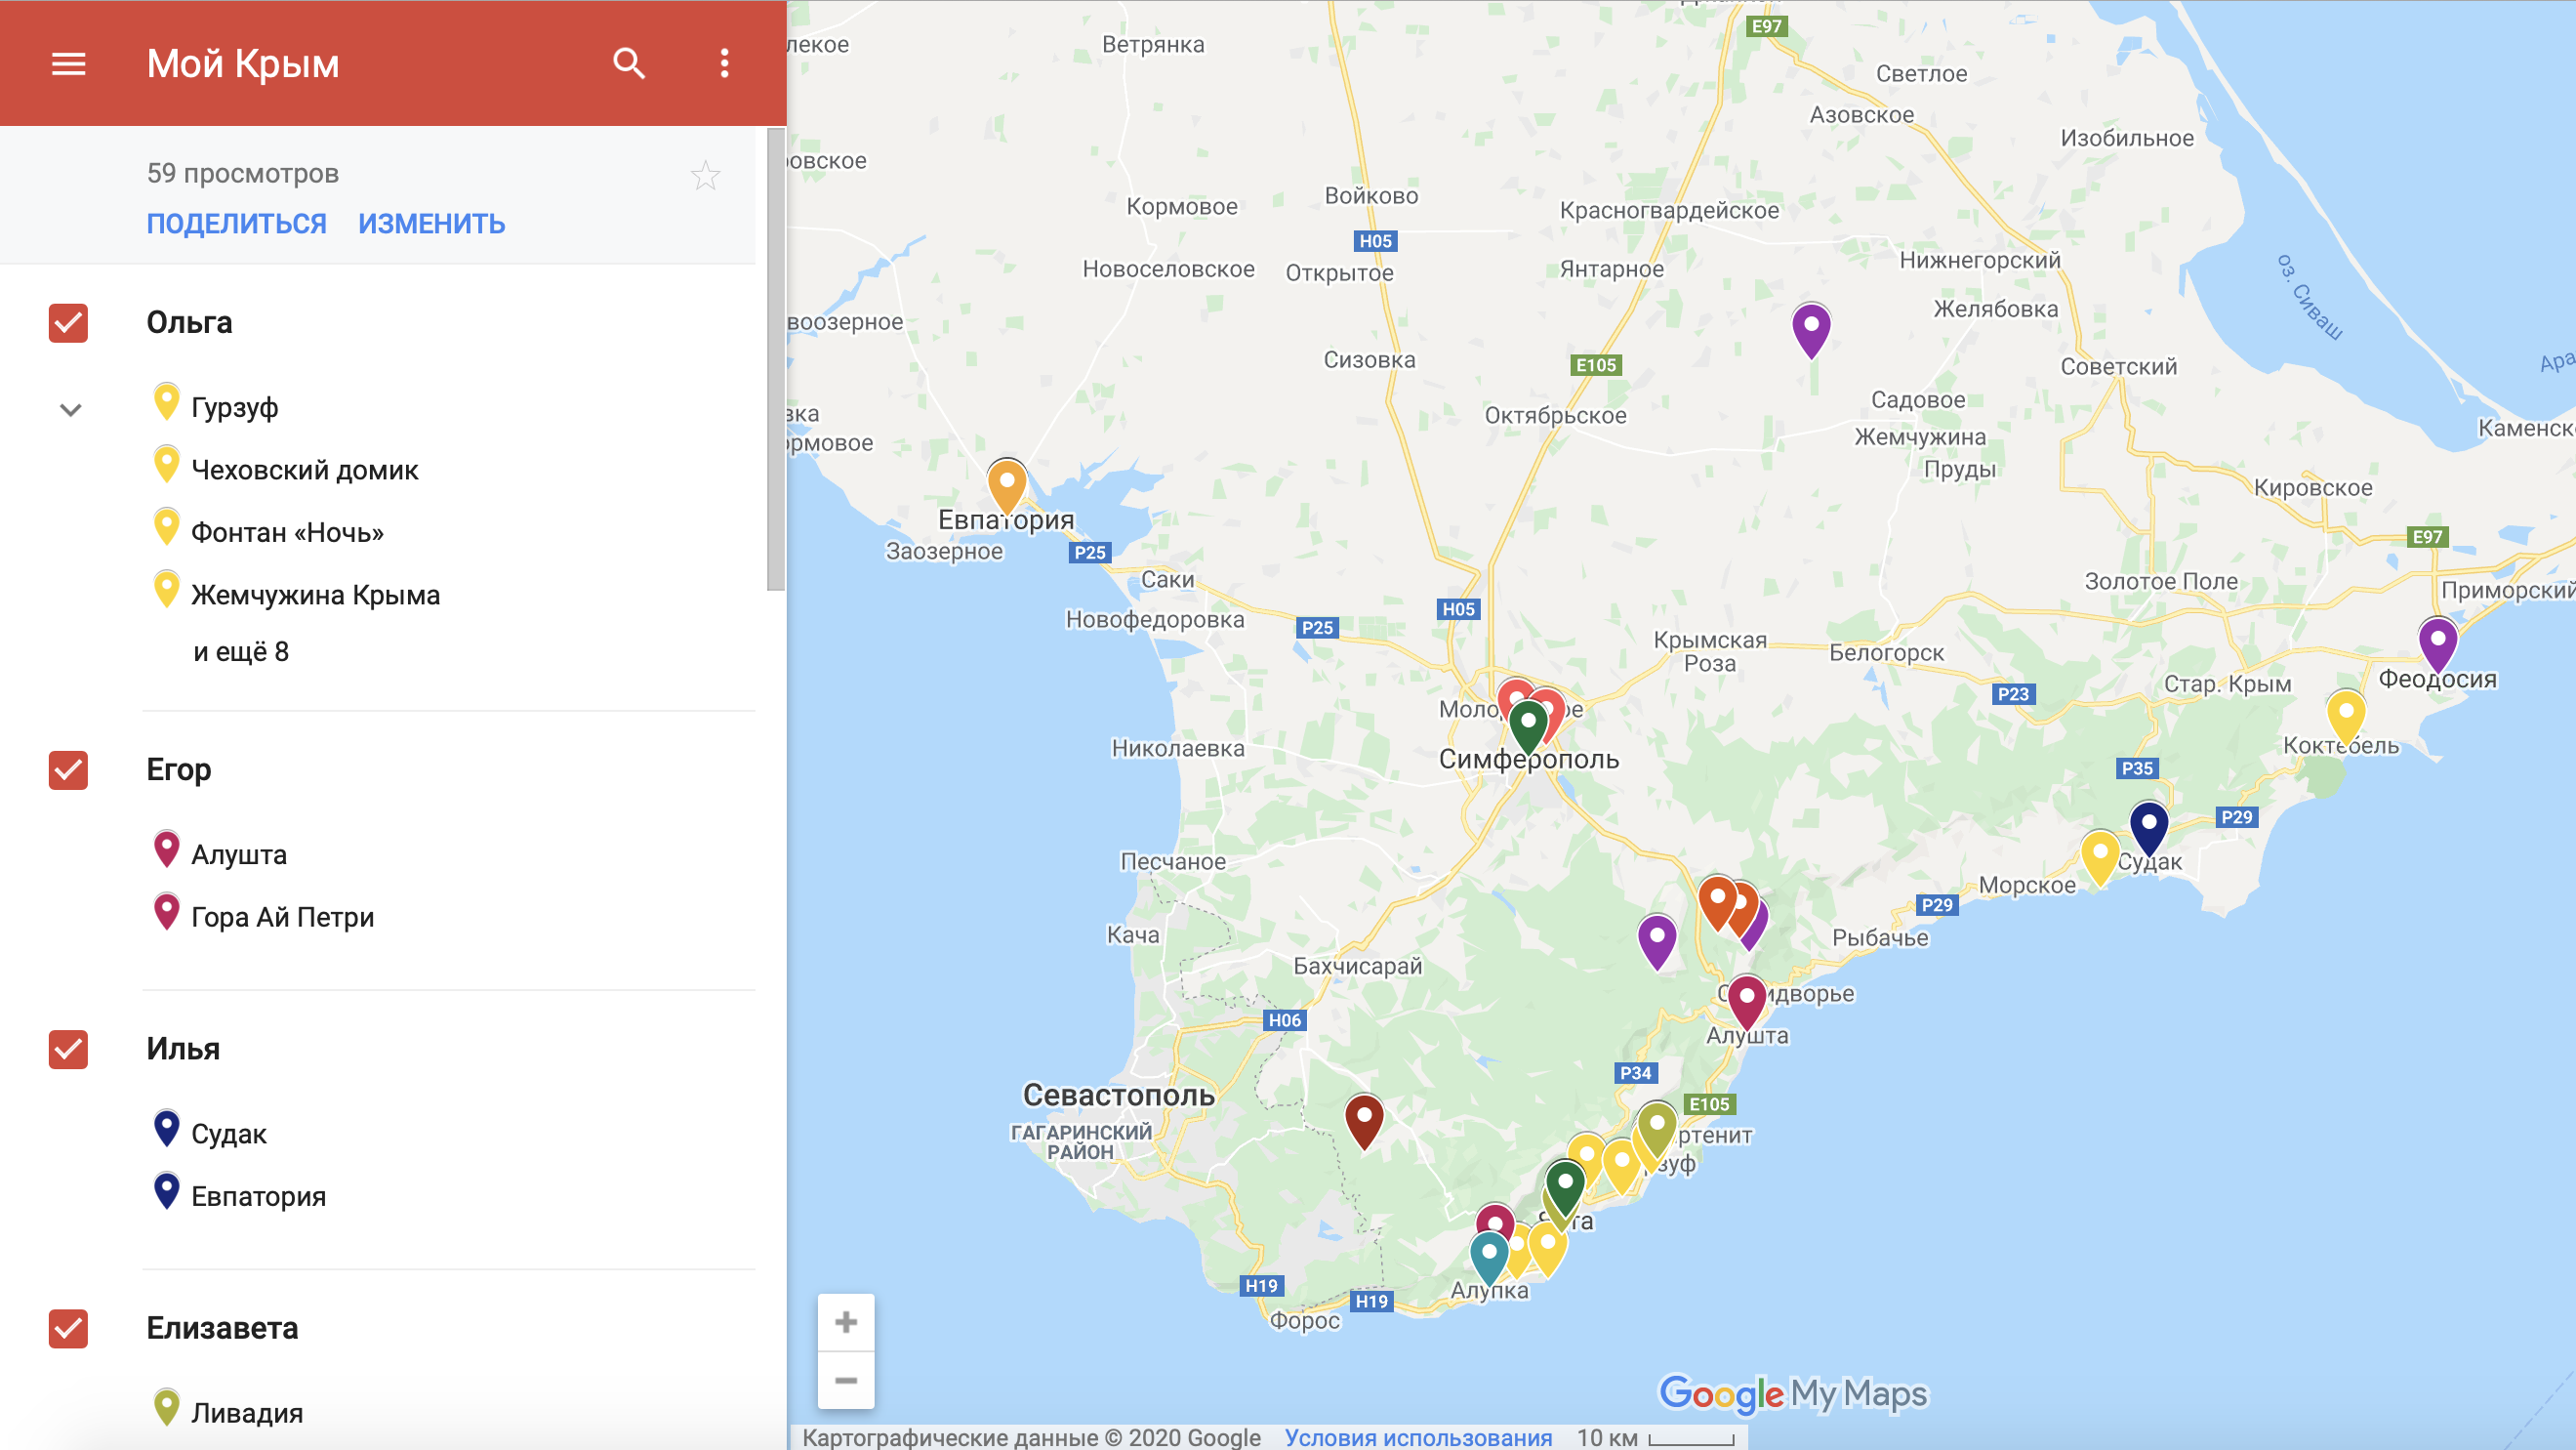Click orange marker pin at Евпатория
The image size is (2576, 1450).
point(1006,485)
